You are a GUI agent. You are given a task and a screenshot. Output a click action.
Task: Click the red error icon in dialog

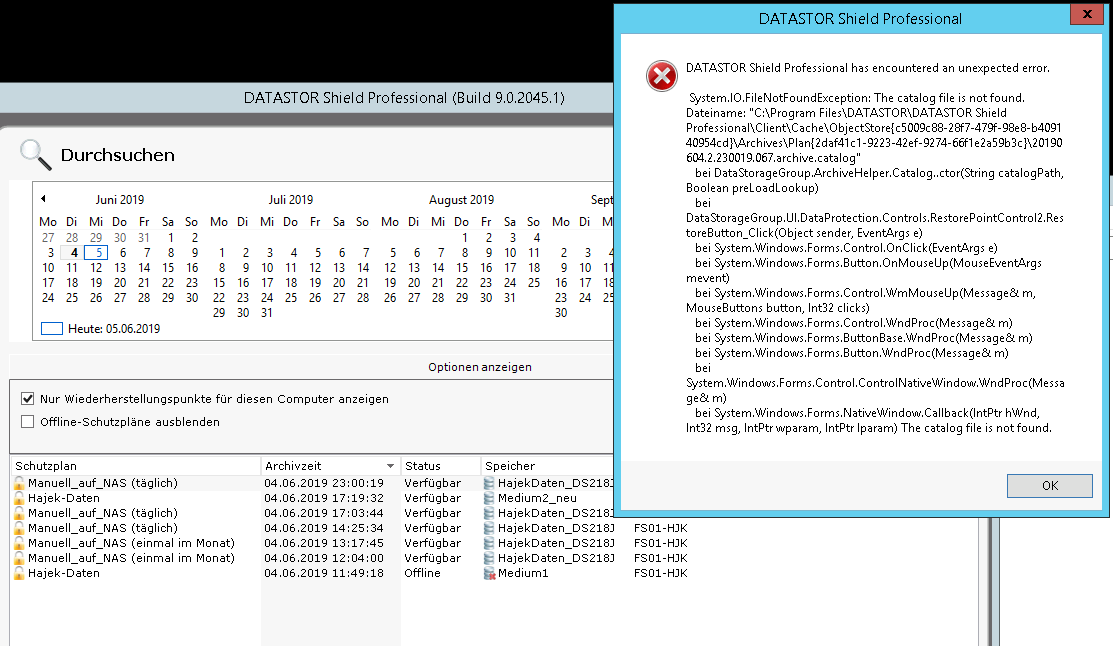click(x=662, y=76)
